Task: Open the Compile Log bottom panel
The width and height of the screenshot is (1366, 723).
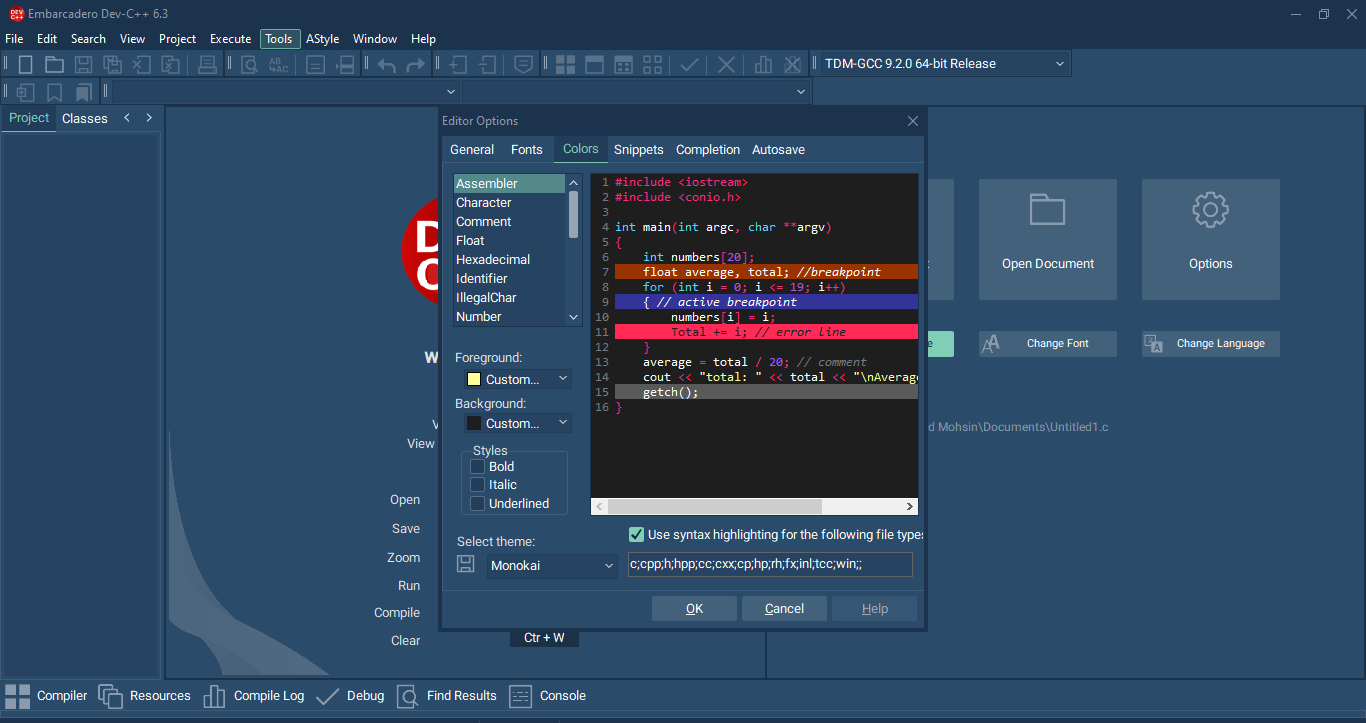Action: tap(253, 696)
